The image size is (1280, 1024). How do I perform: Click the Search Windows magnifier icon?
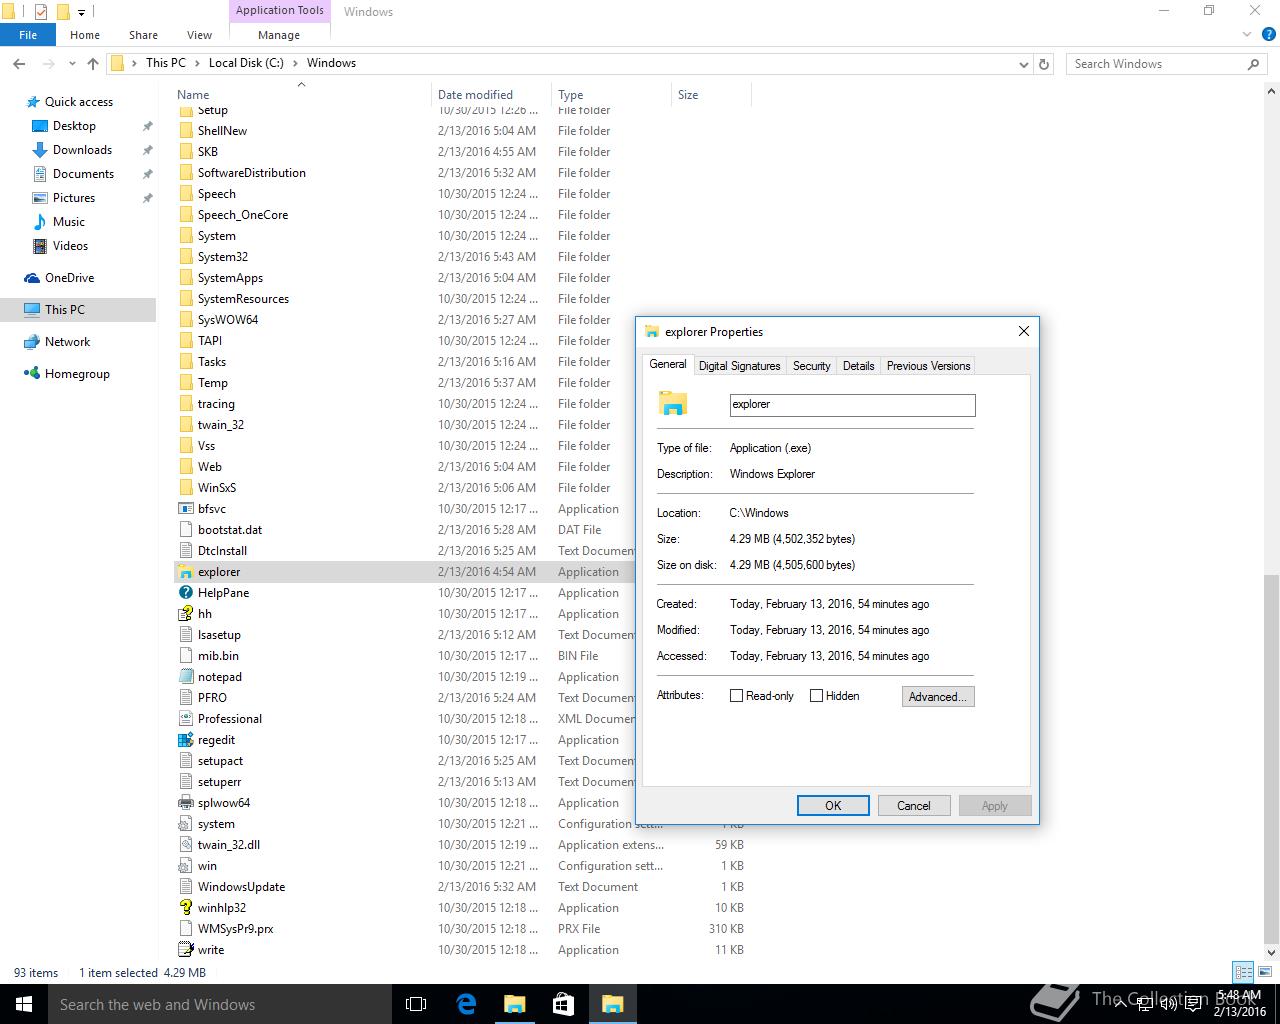point(1253,64)
